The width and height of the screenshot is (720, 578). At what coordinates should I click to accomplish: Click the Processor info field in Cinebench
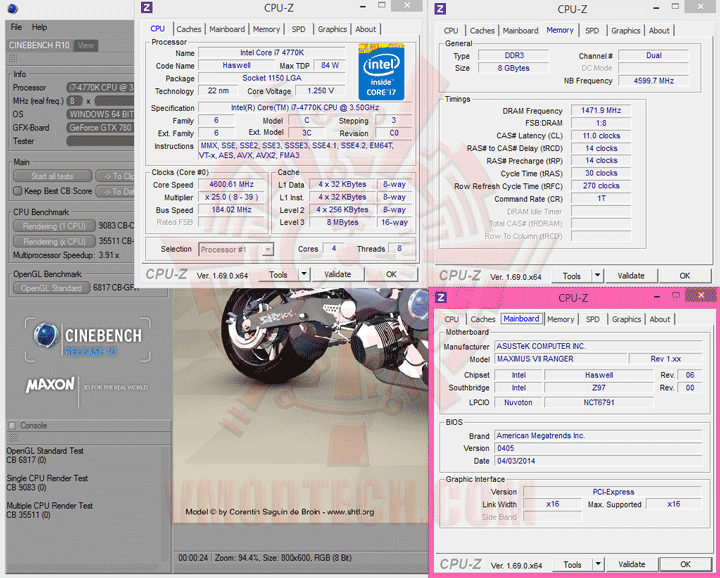(x=100, y=87)
